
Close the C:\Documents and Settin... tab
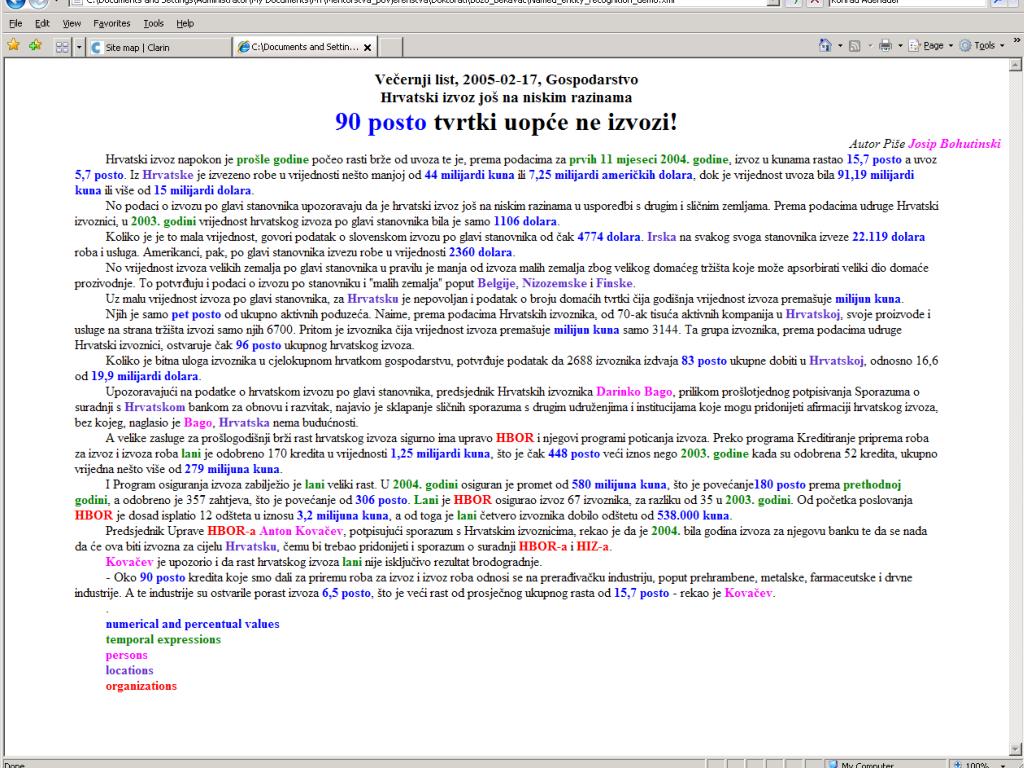point(368,47)
